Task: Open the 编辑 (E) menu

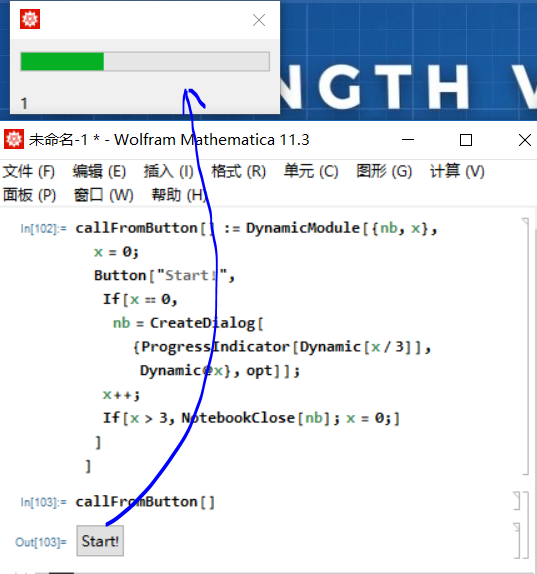Action: [99, 171]
